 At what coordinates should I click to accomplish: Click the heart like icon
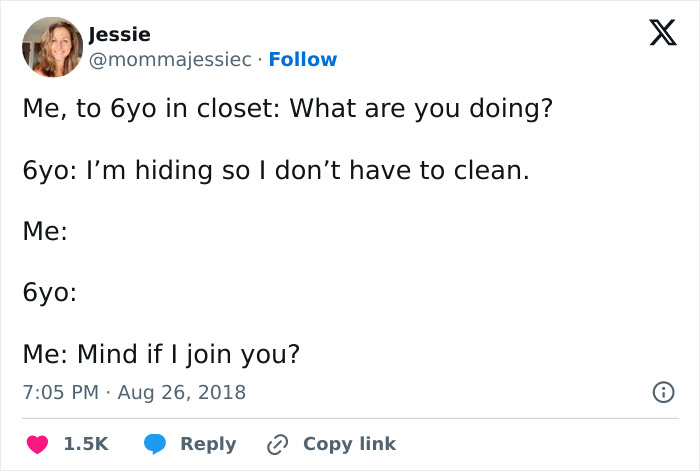point(36,444)
